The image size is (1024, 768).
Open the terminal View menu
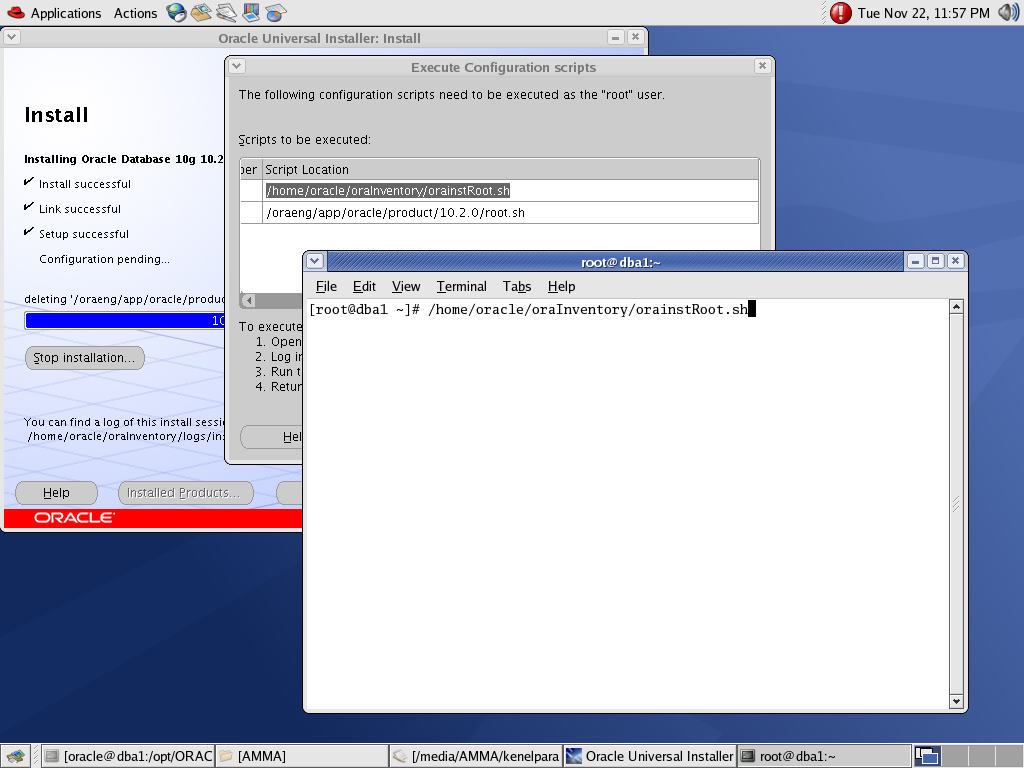tap(406, 286)
